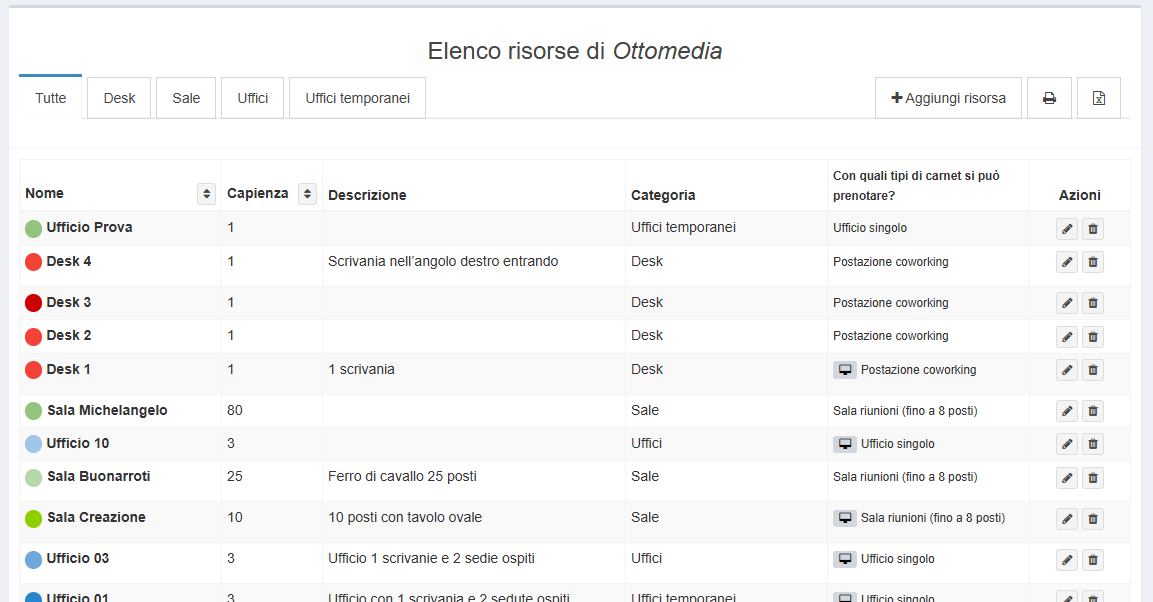Delete "Sala Creazione" with the trash icon
This screenshot has height=602, width=1153.
pyautogui.click(x=1093, y=519)
